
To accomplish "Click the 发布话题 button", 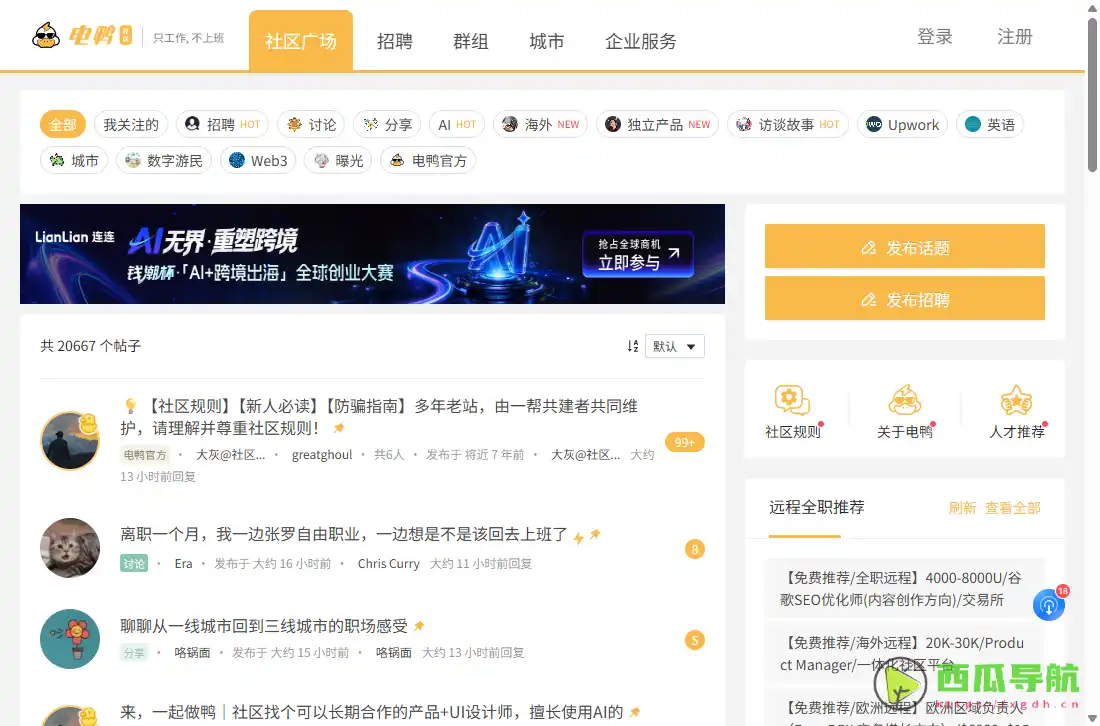I will [904, 246].
